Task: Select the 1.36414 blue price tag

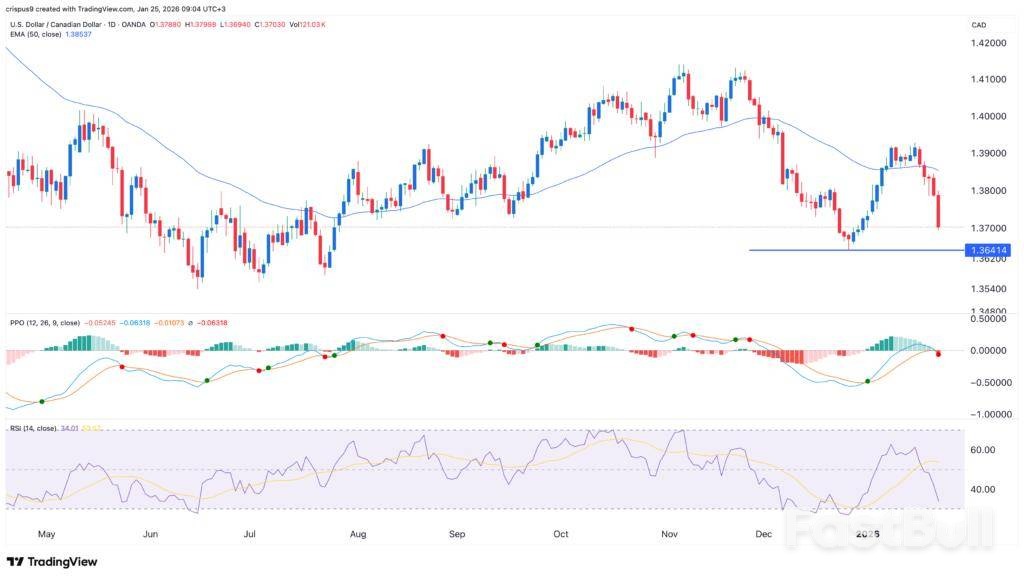Action: point(986,250)
